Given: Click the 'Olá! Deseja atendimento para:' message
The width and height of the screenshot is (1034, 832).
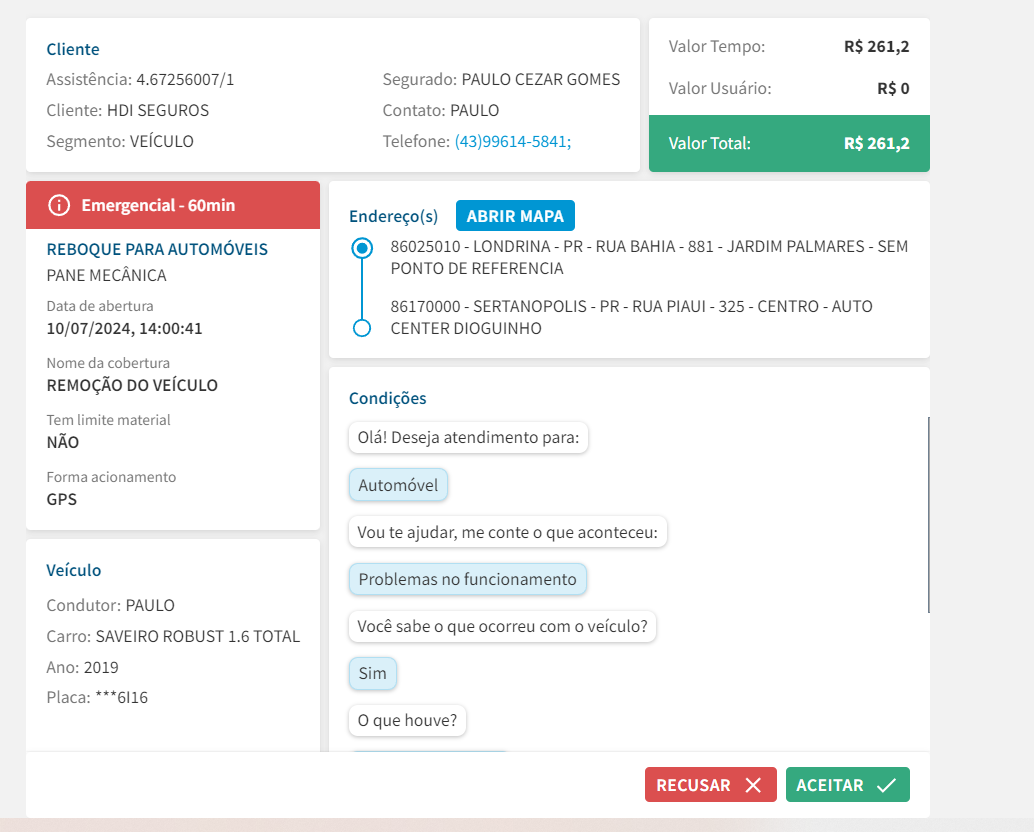Looking at the screenshot, I should (468, 438).
